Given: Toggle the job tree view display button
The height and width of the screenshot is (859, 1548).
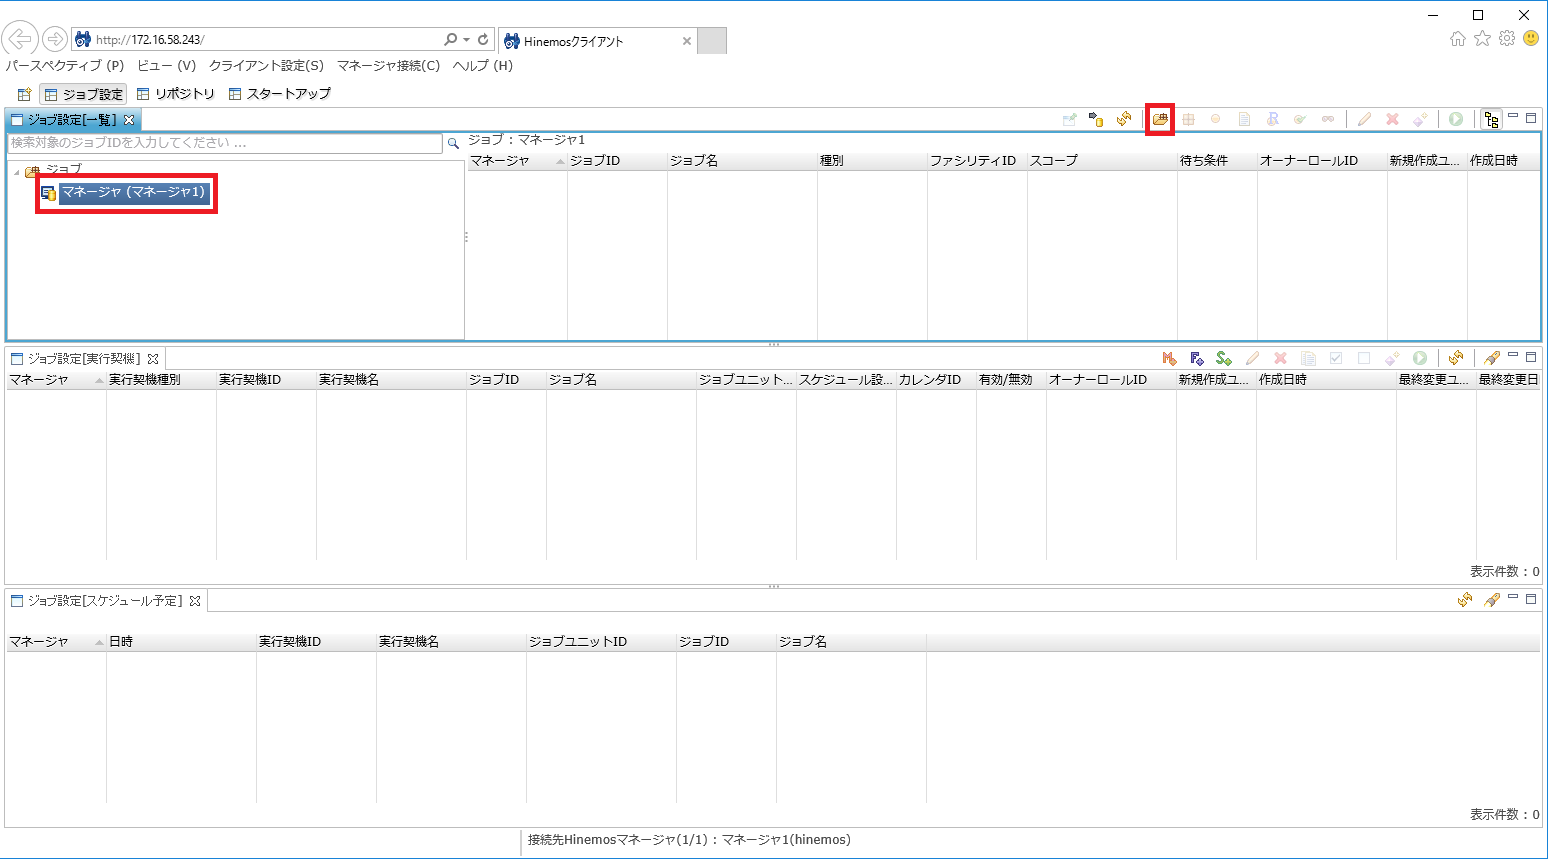Looking at the screenshot, I should point(1491,119).
